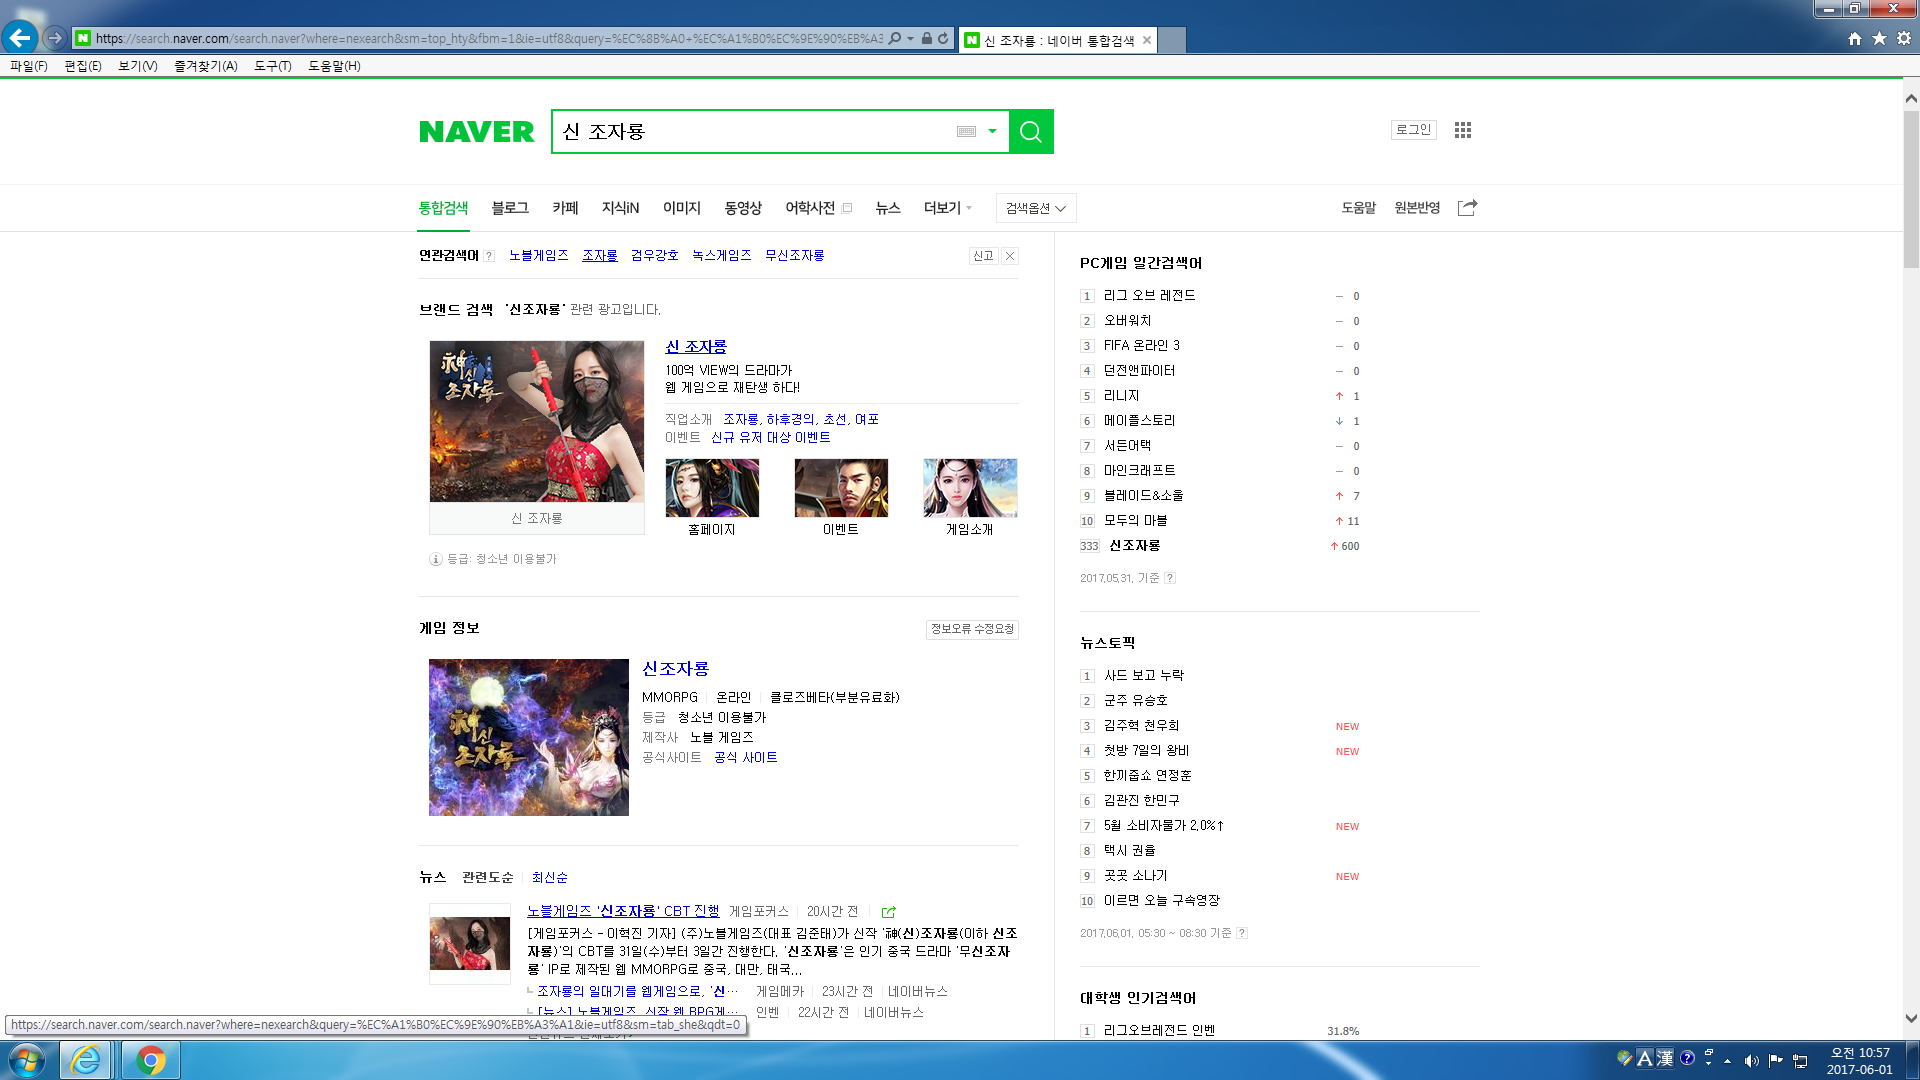Screen dimensions: 1920x1080
Task: Open the on-screen keyboard icon in search box
Action: 966,131
